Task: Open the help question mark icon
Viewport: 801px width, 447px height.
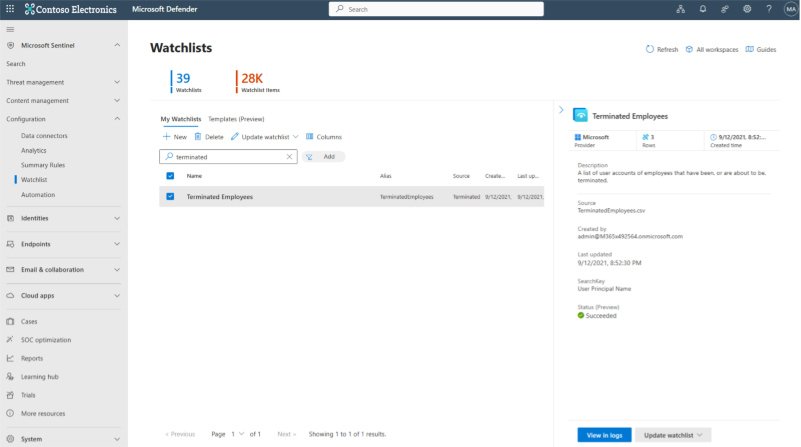Action: coord(769,9)
